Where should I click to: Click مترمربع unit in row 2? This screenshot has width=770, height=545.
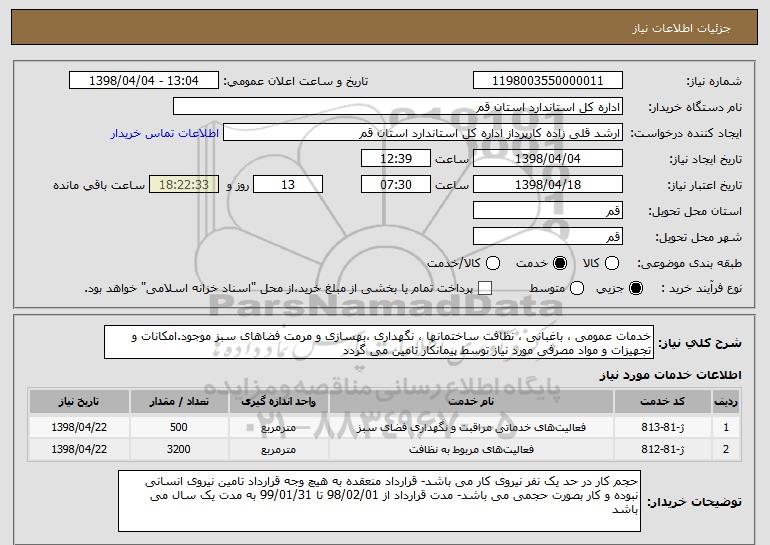click(x=278, y=450)
